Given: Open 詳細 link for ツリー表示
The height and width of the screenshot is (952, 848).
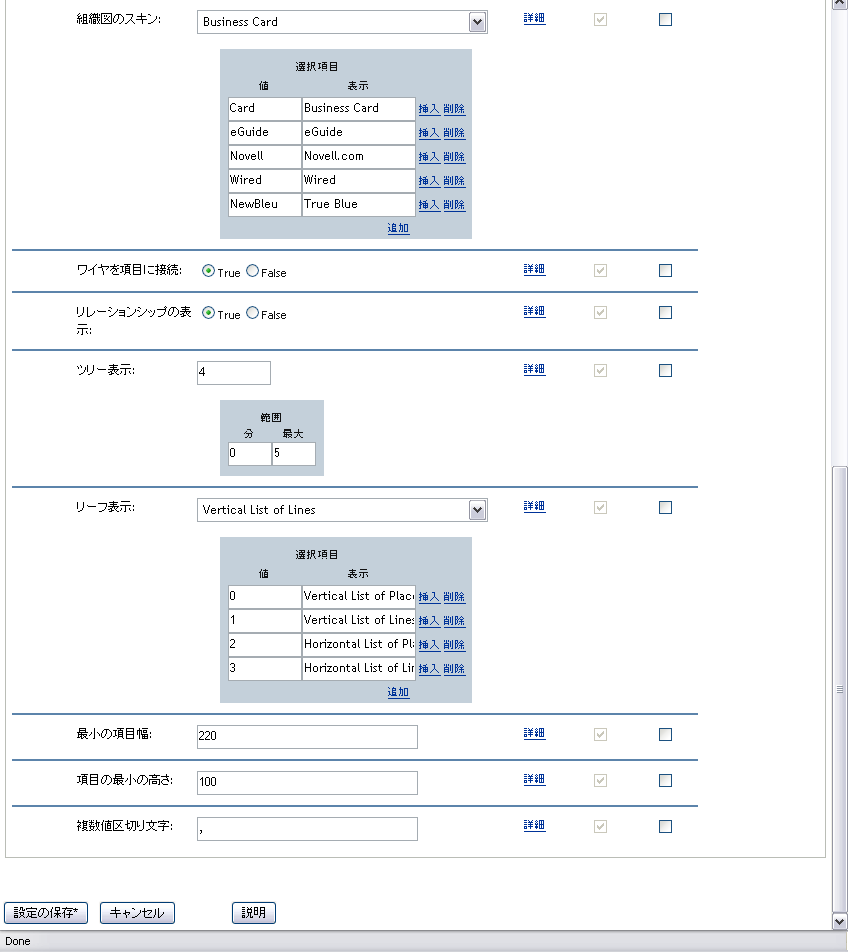Looking at the screenshot, I should (534, 369).
